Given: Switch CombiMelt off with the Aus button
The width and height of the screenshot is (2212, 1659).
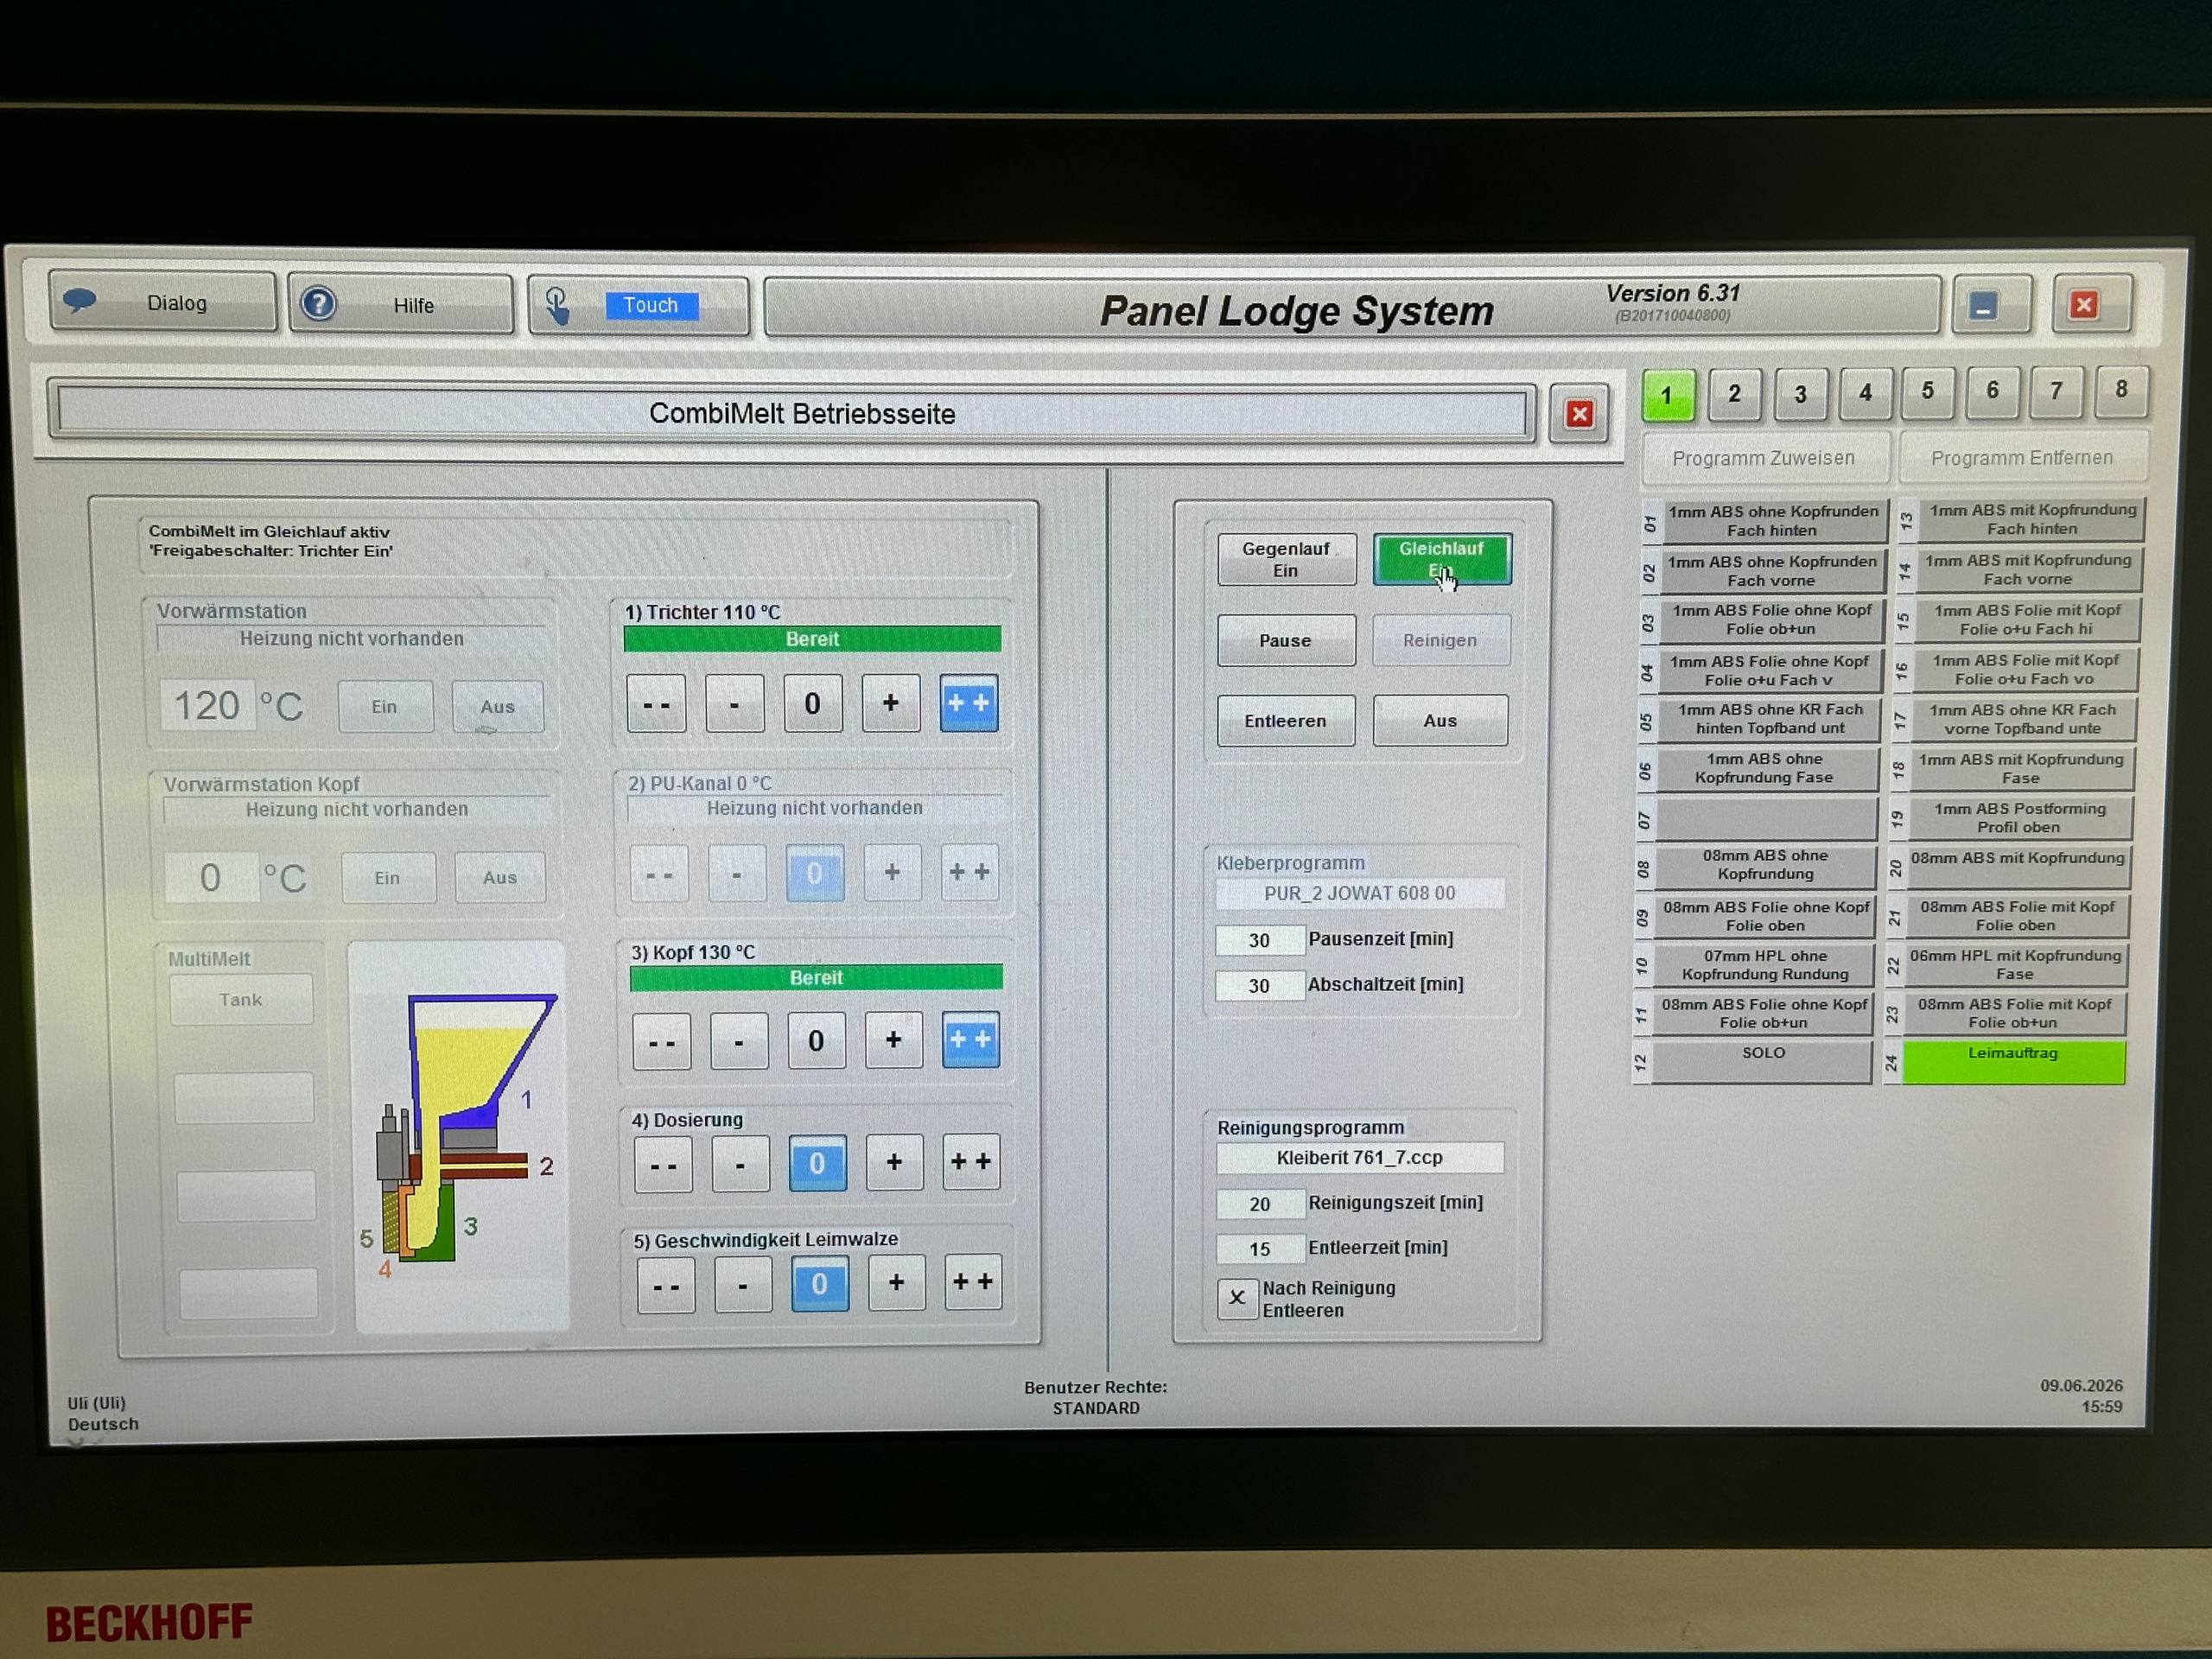Looking at the screenshot, I should tap(1440, 720).
